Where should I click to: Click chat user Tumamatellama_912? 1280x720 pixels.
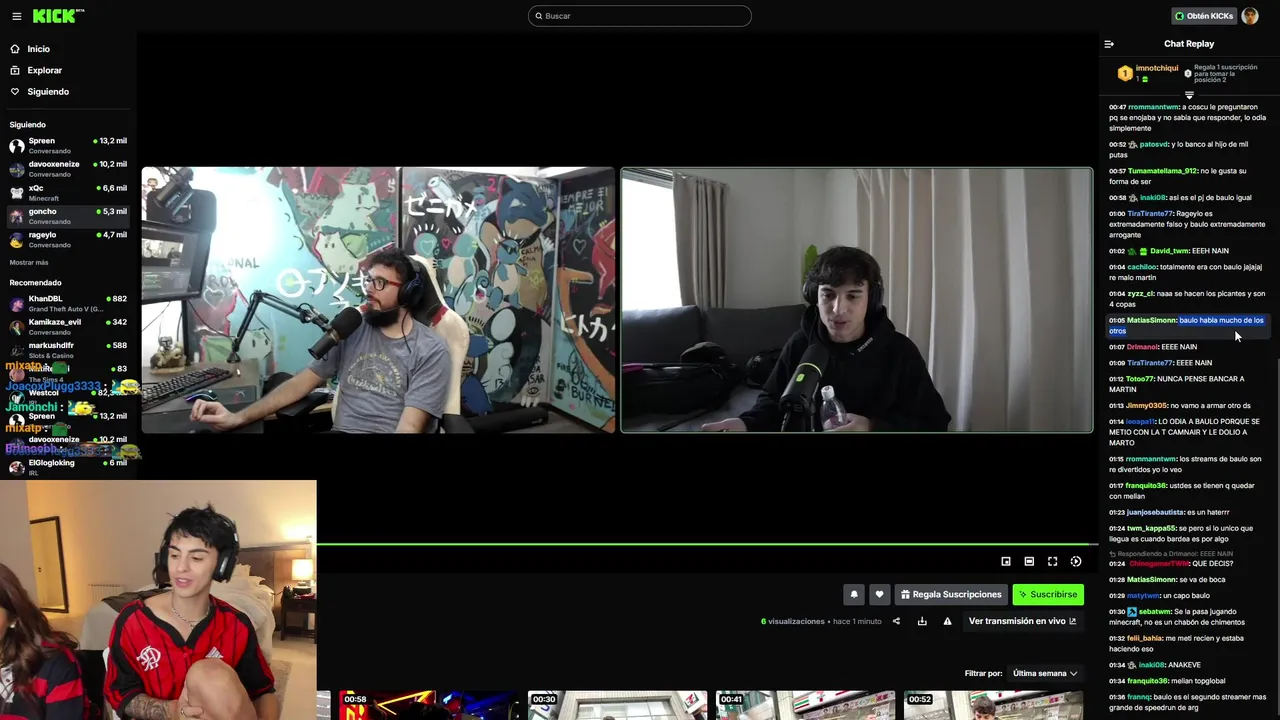click(1162, 171)
